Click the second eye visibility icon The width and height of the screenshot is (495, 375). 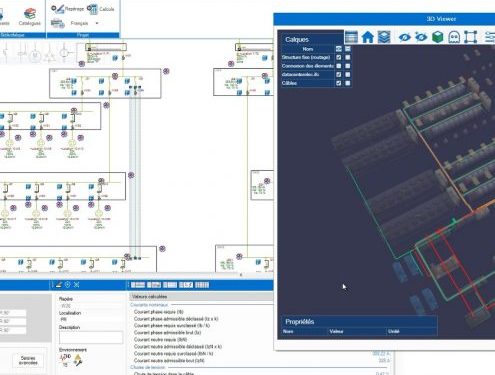tap(421, 37)
